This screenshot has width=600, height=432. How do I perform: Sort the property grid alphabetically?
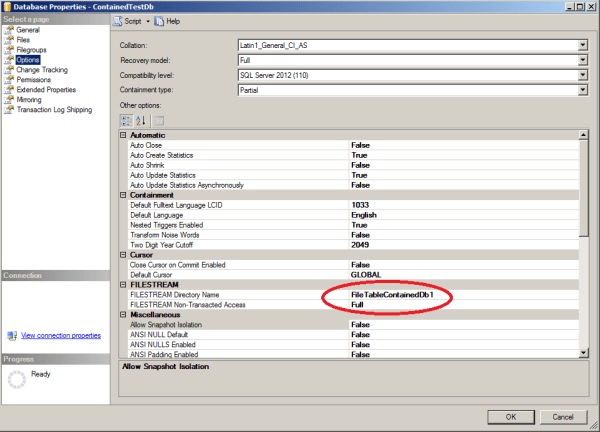141,121
